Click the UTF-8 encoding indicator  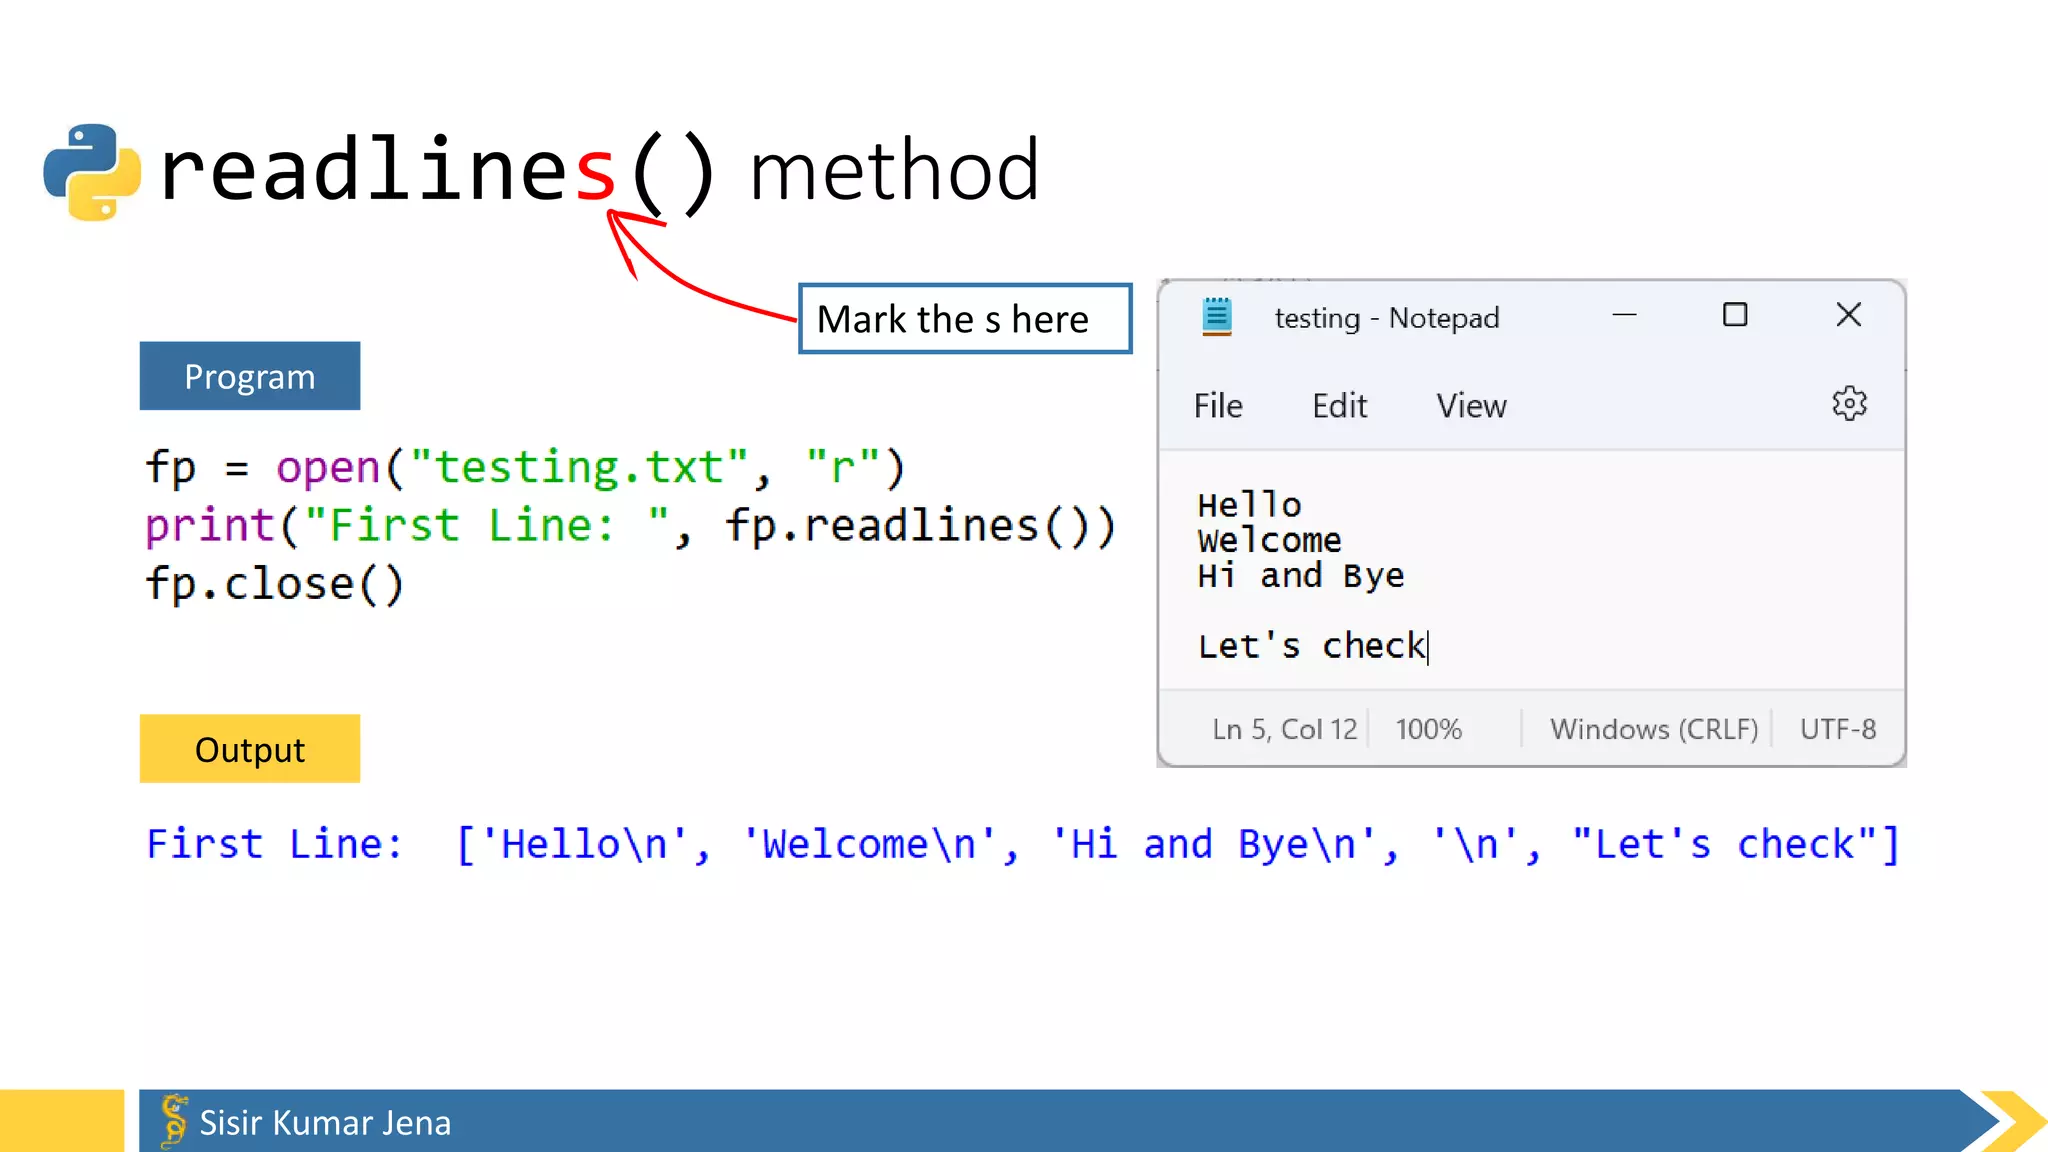pos(1838,729)
